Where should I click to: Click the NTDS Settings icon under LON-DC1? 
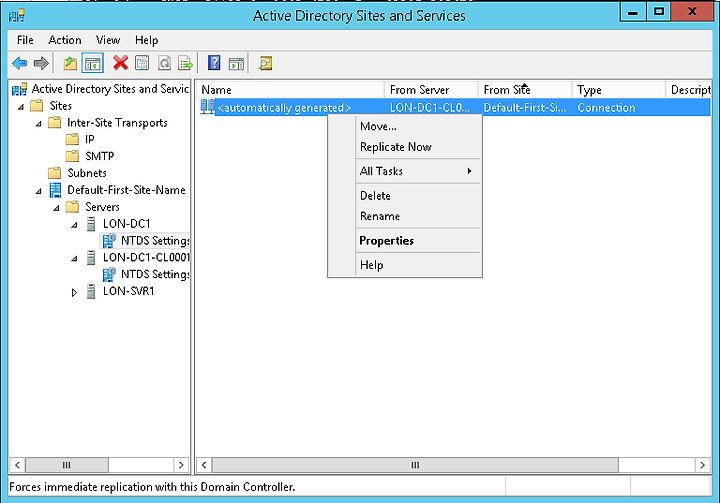(x=109, y=240)
